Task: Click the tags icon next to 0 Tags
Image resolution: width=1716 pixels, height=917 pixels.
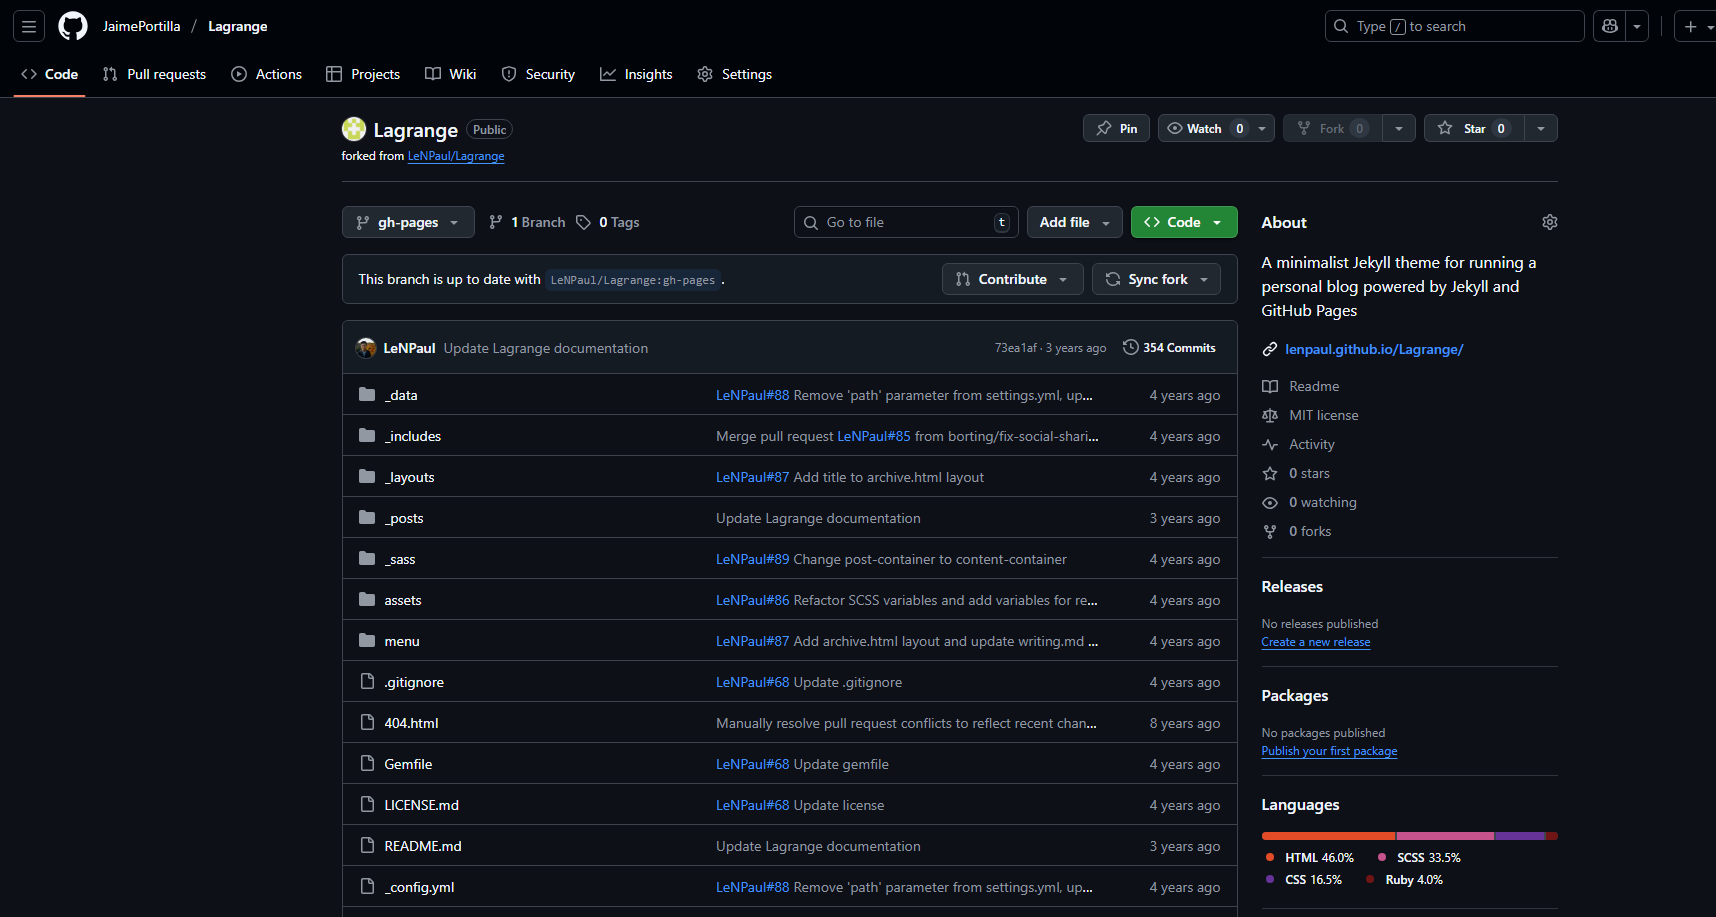Action: coord(583,222)
